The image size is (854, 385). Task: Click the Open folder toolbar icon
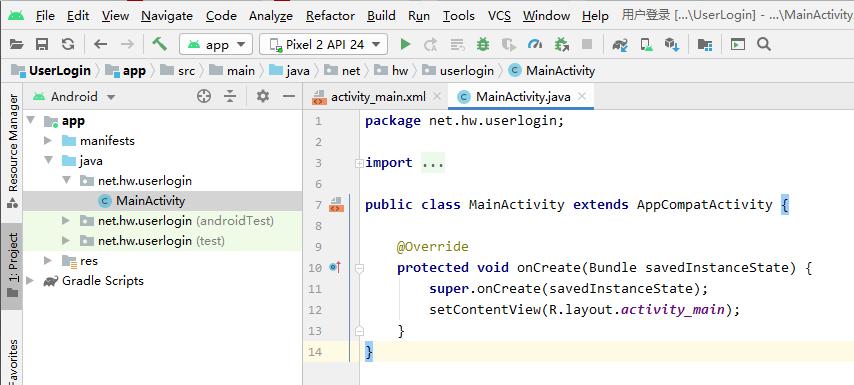[x=16, y=45]
